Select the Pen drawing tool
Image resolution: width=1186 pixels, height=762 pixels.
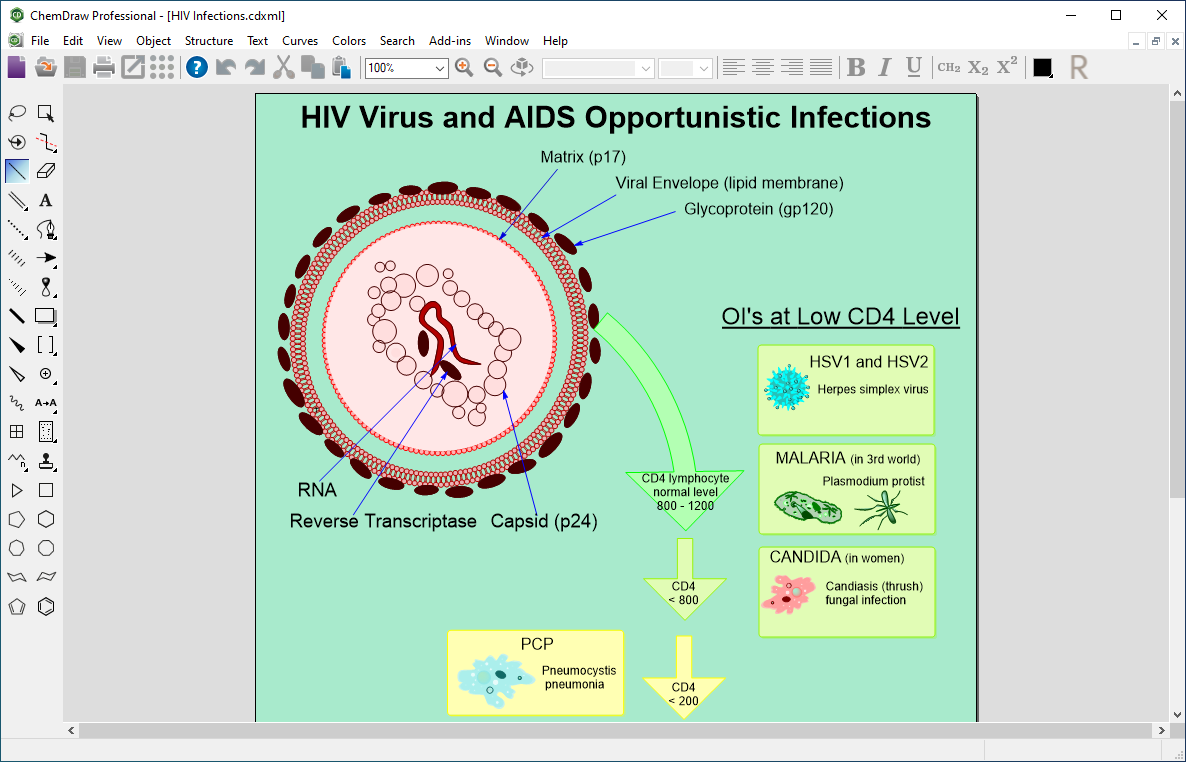(46, 229)
